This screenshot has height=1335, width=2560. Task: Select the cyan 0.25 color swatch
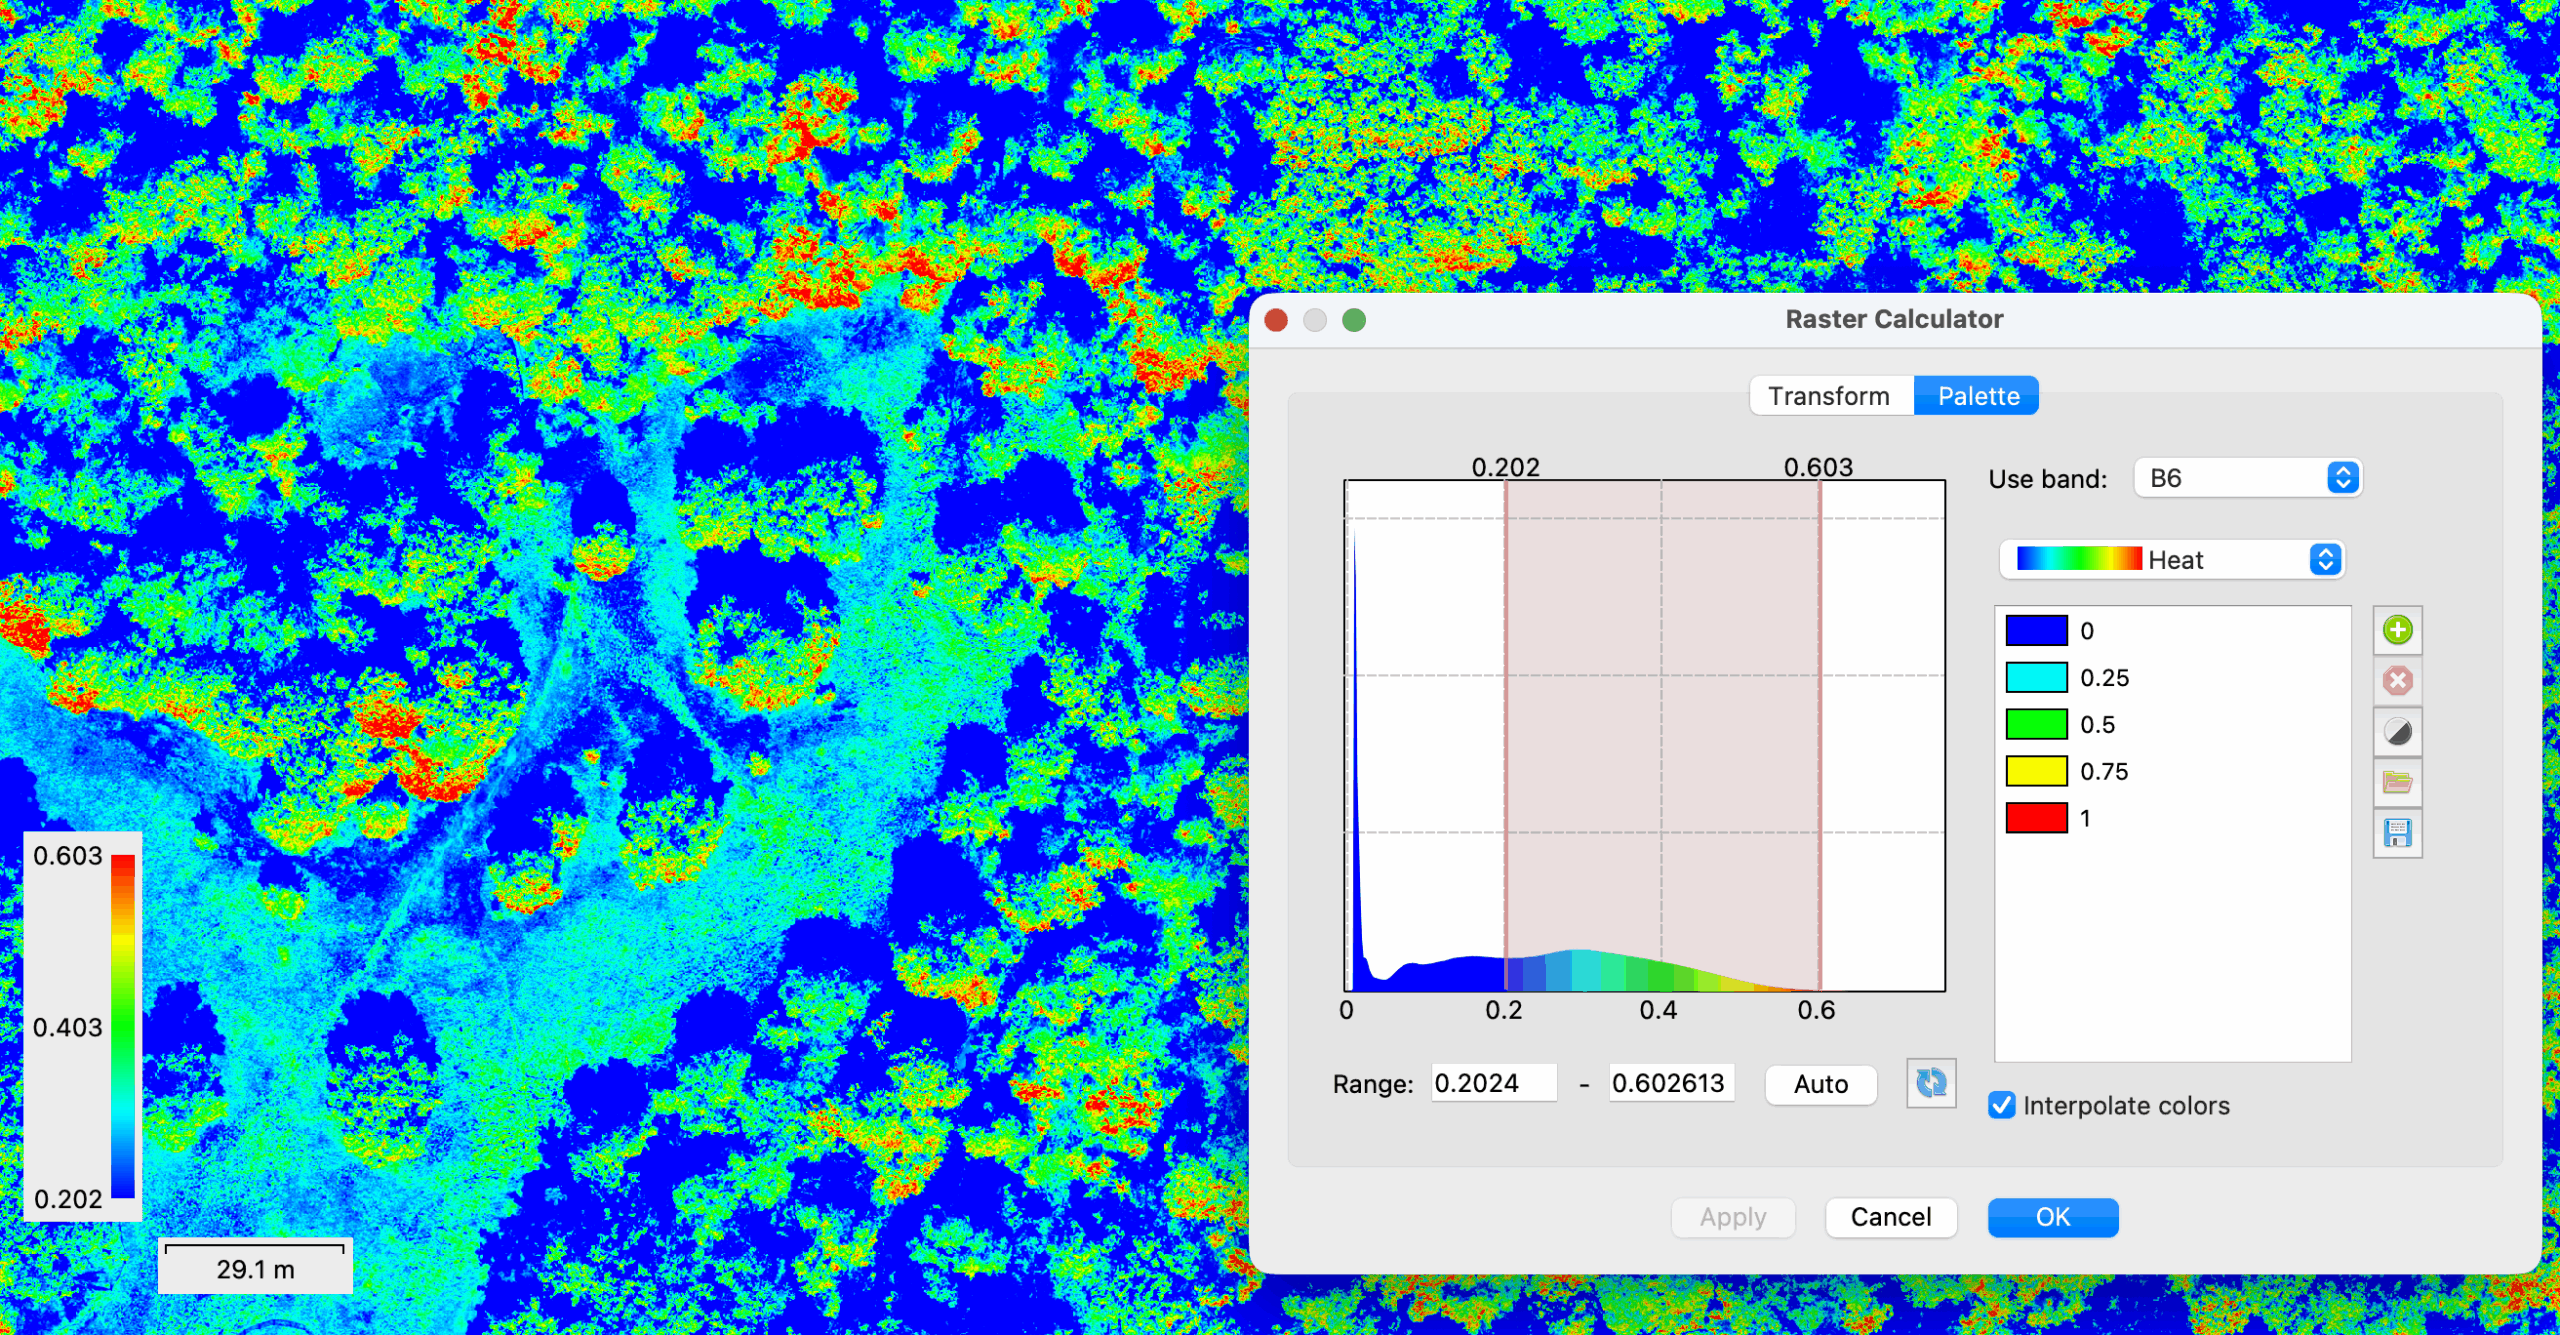point(2036,678)
